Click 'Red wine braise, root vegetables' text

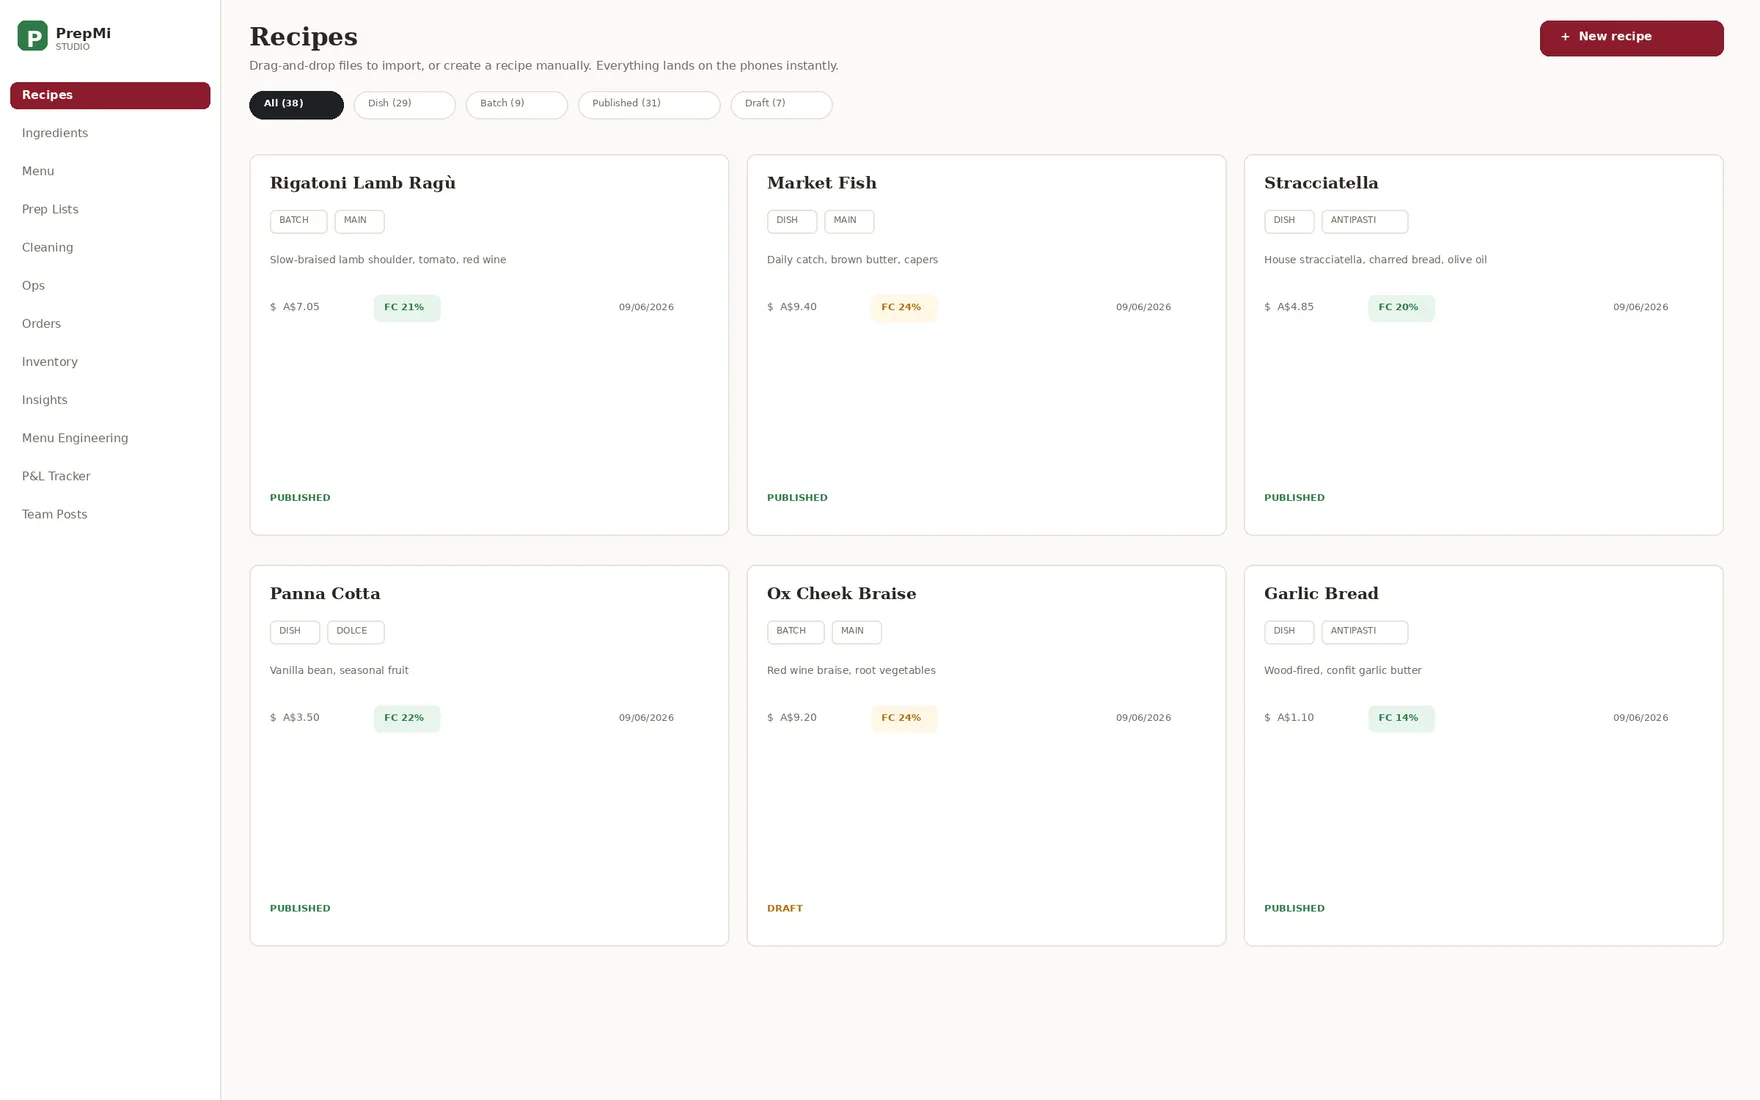click(851, 671)
